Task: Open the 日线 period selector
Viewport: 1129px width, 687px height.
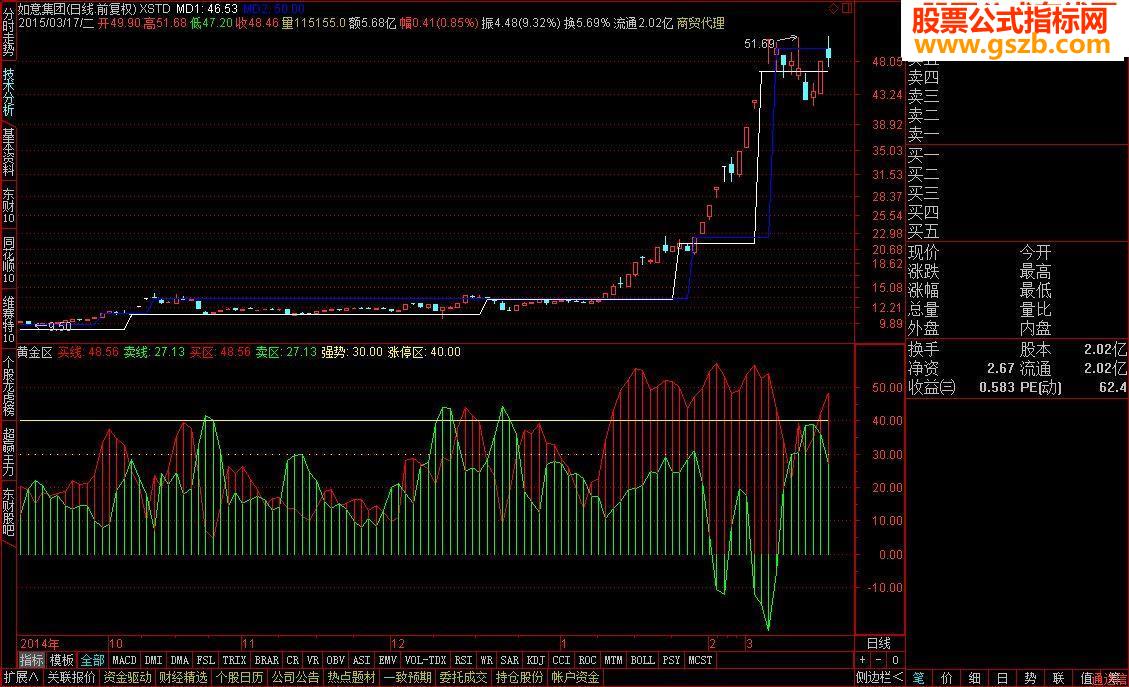Action: 878,643
